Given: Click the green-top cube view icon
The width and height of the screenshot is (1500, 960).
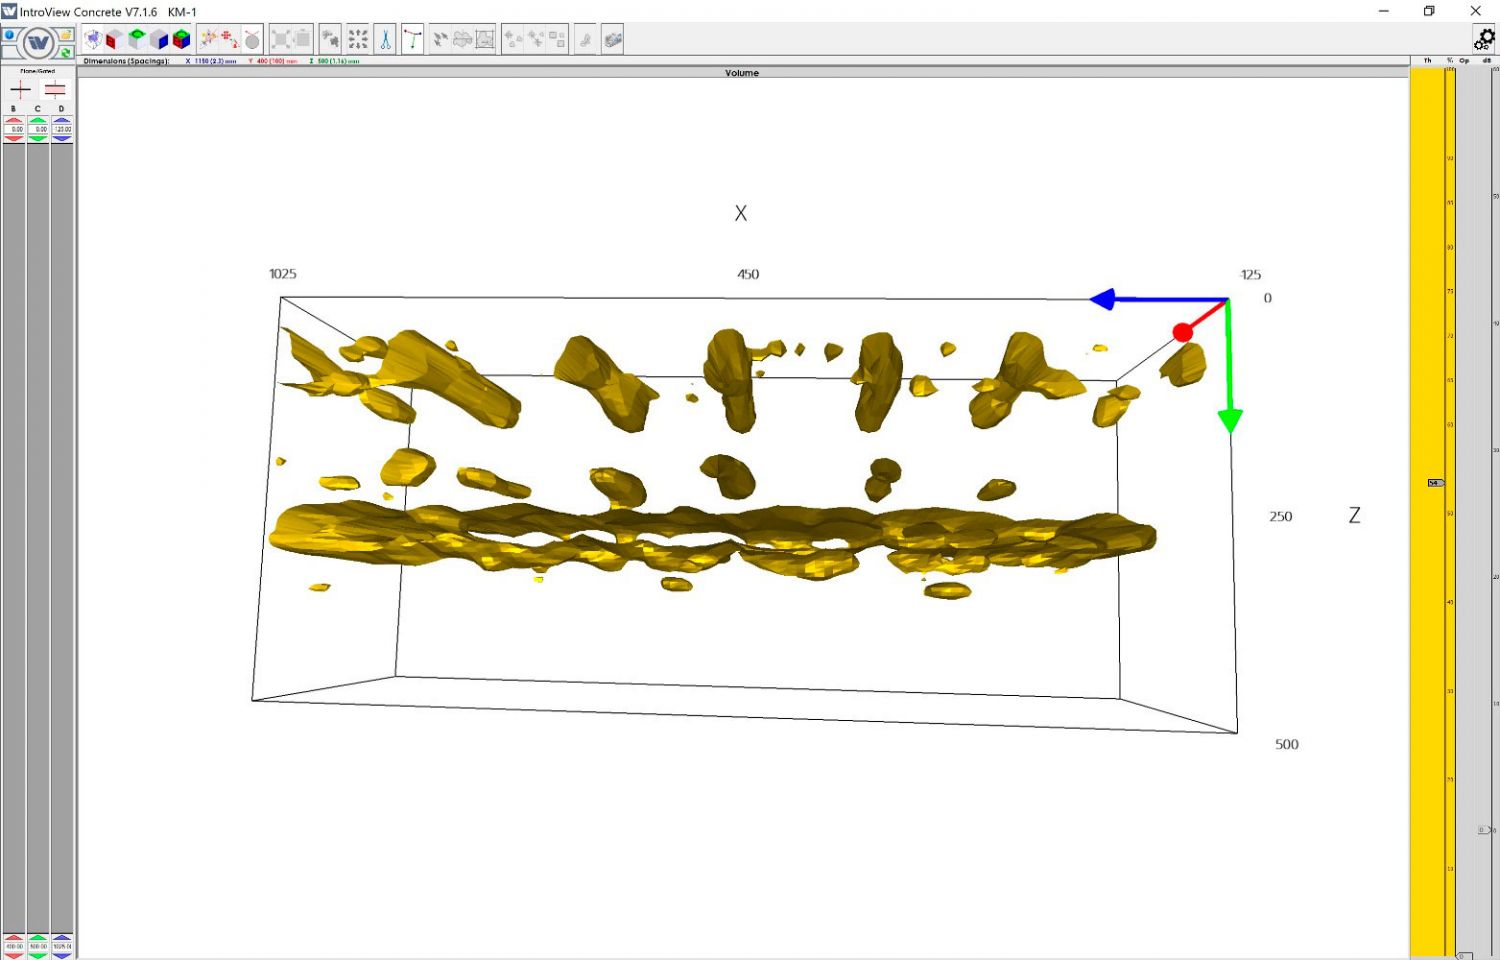Looking at the screenshot, I should tap(137, 40).
